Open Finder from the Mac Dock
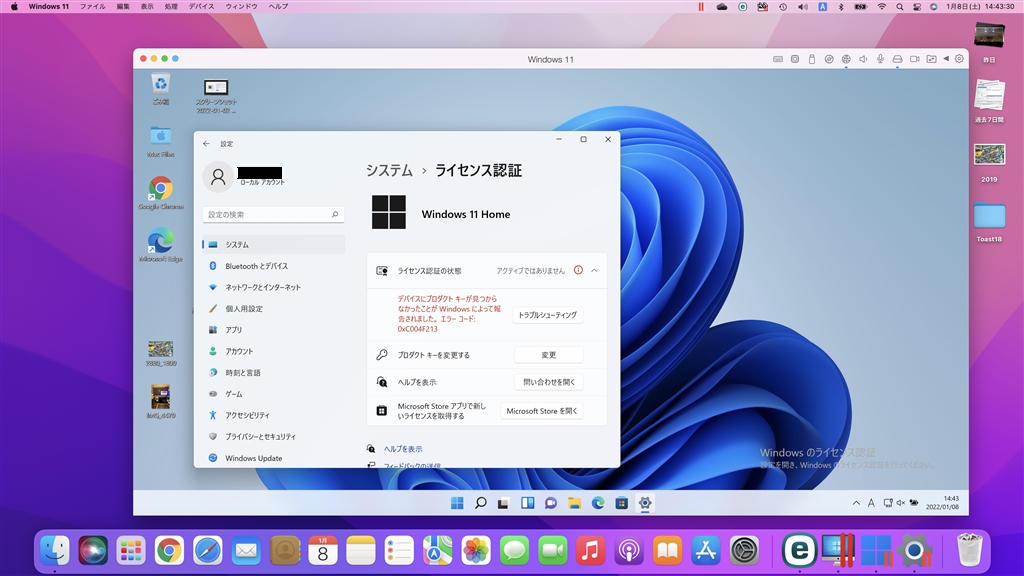 pyautogui.click(x=55, y=550)
